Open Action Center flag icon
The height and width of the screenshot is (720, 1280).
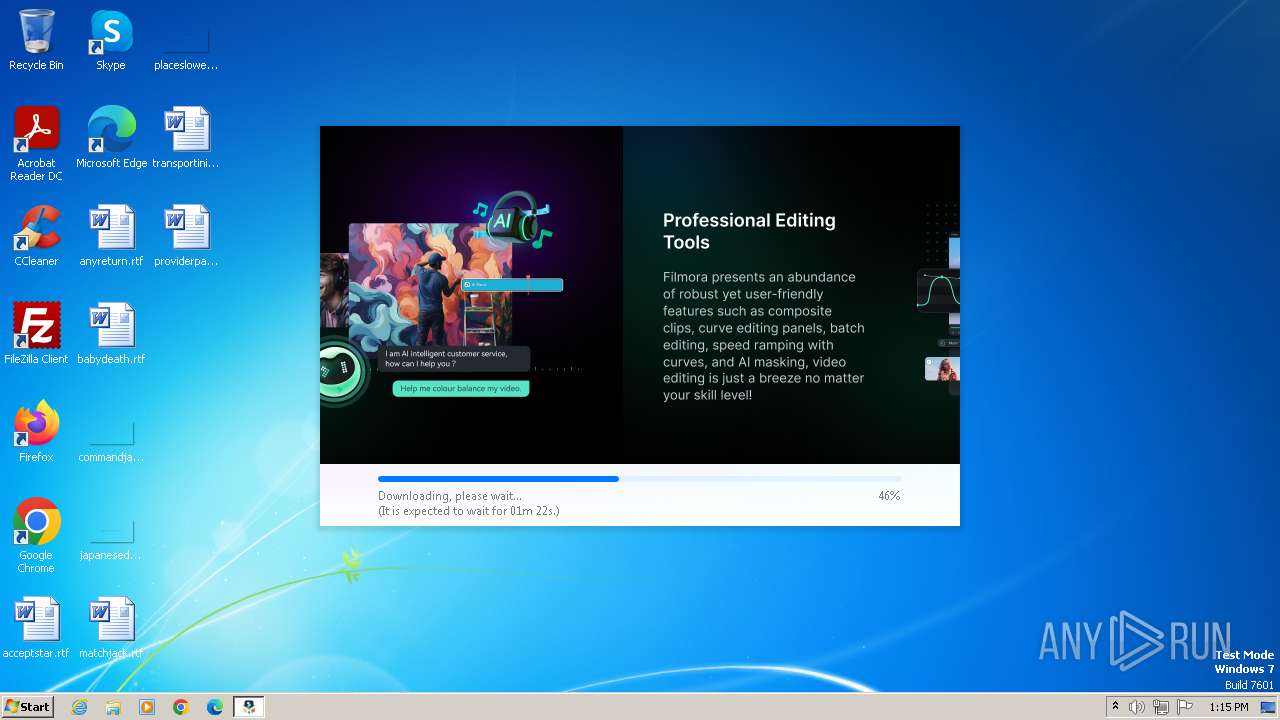[1185, 707]
